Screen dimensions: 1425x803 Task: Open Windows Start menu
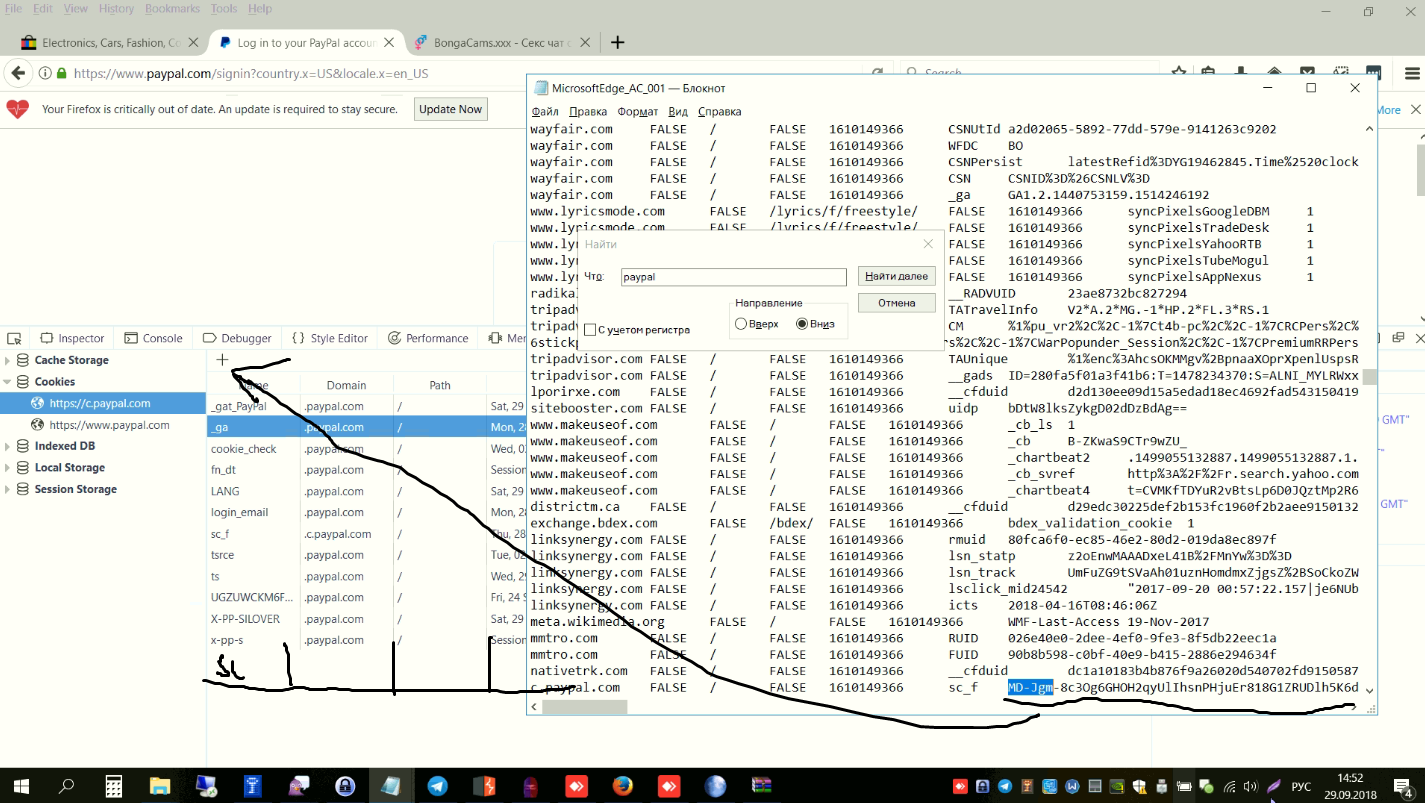tap(20, 786)
